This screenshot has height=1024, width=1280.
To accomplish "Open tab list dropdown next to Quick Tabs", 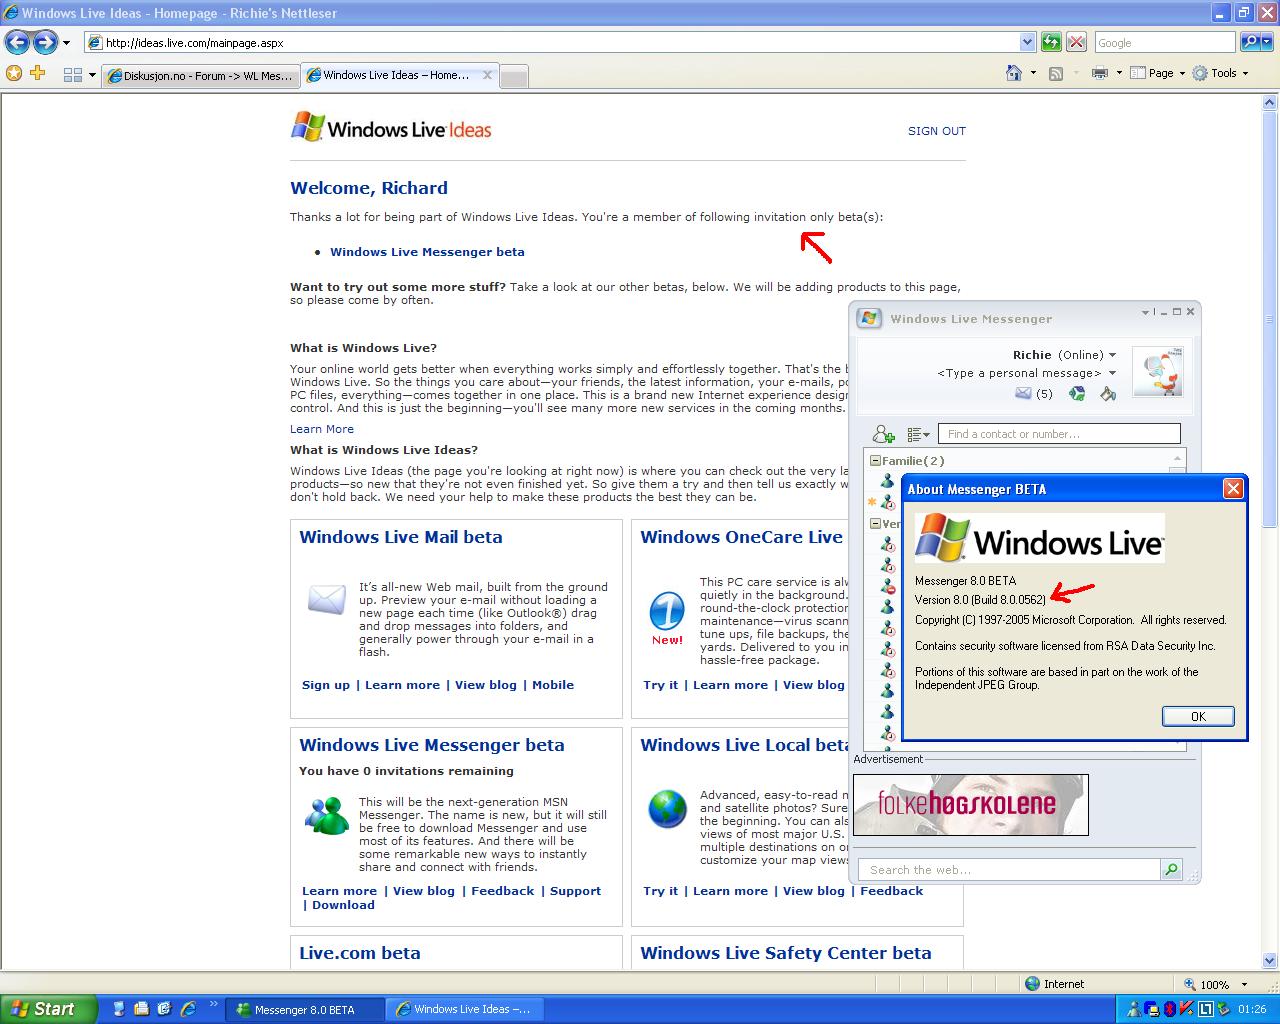I will [92, 75].
